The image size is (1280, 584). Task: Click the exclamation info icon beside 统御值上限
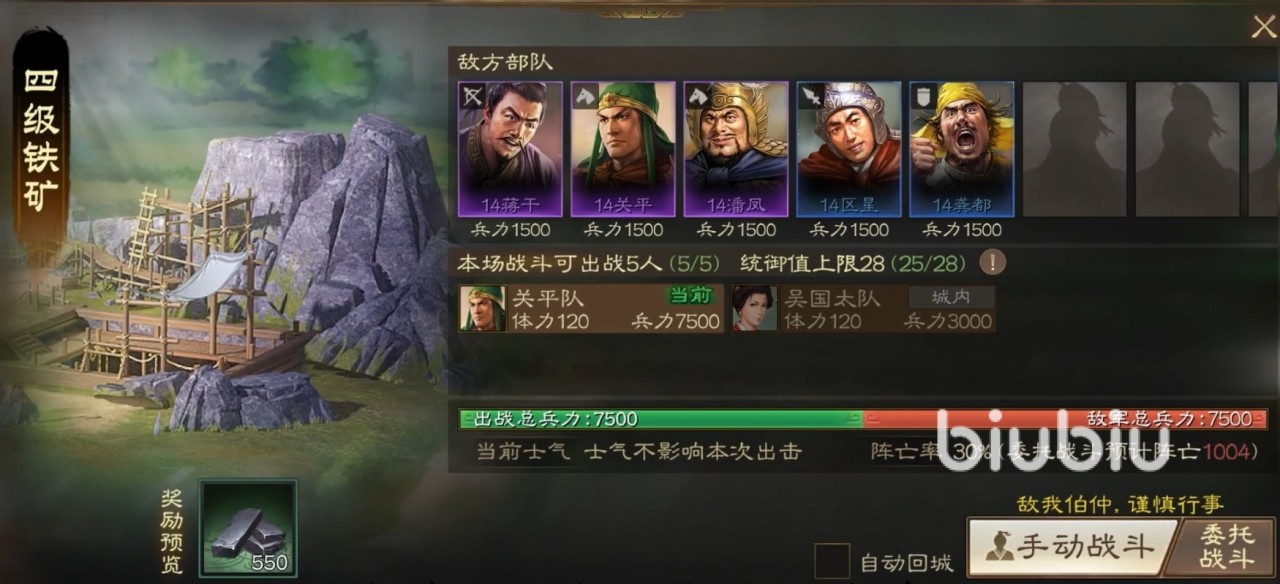(993, 263)
